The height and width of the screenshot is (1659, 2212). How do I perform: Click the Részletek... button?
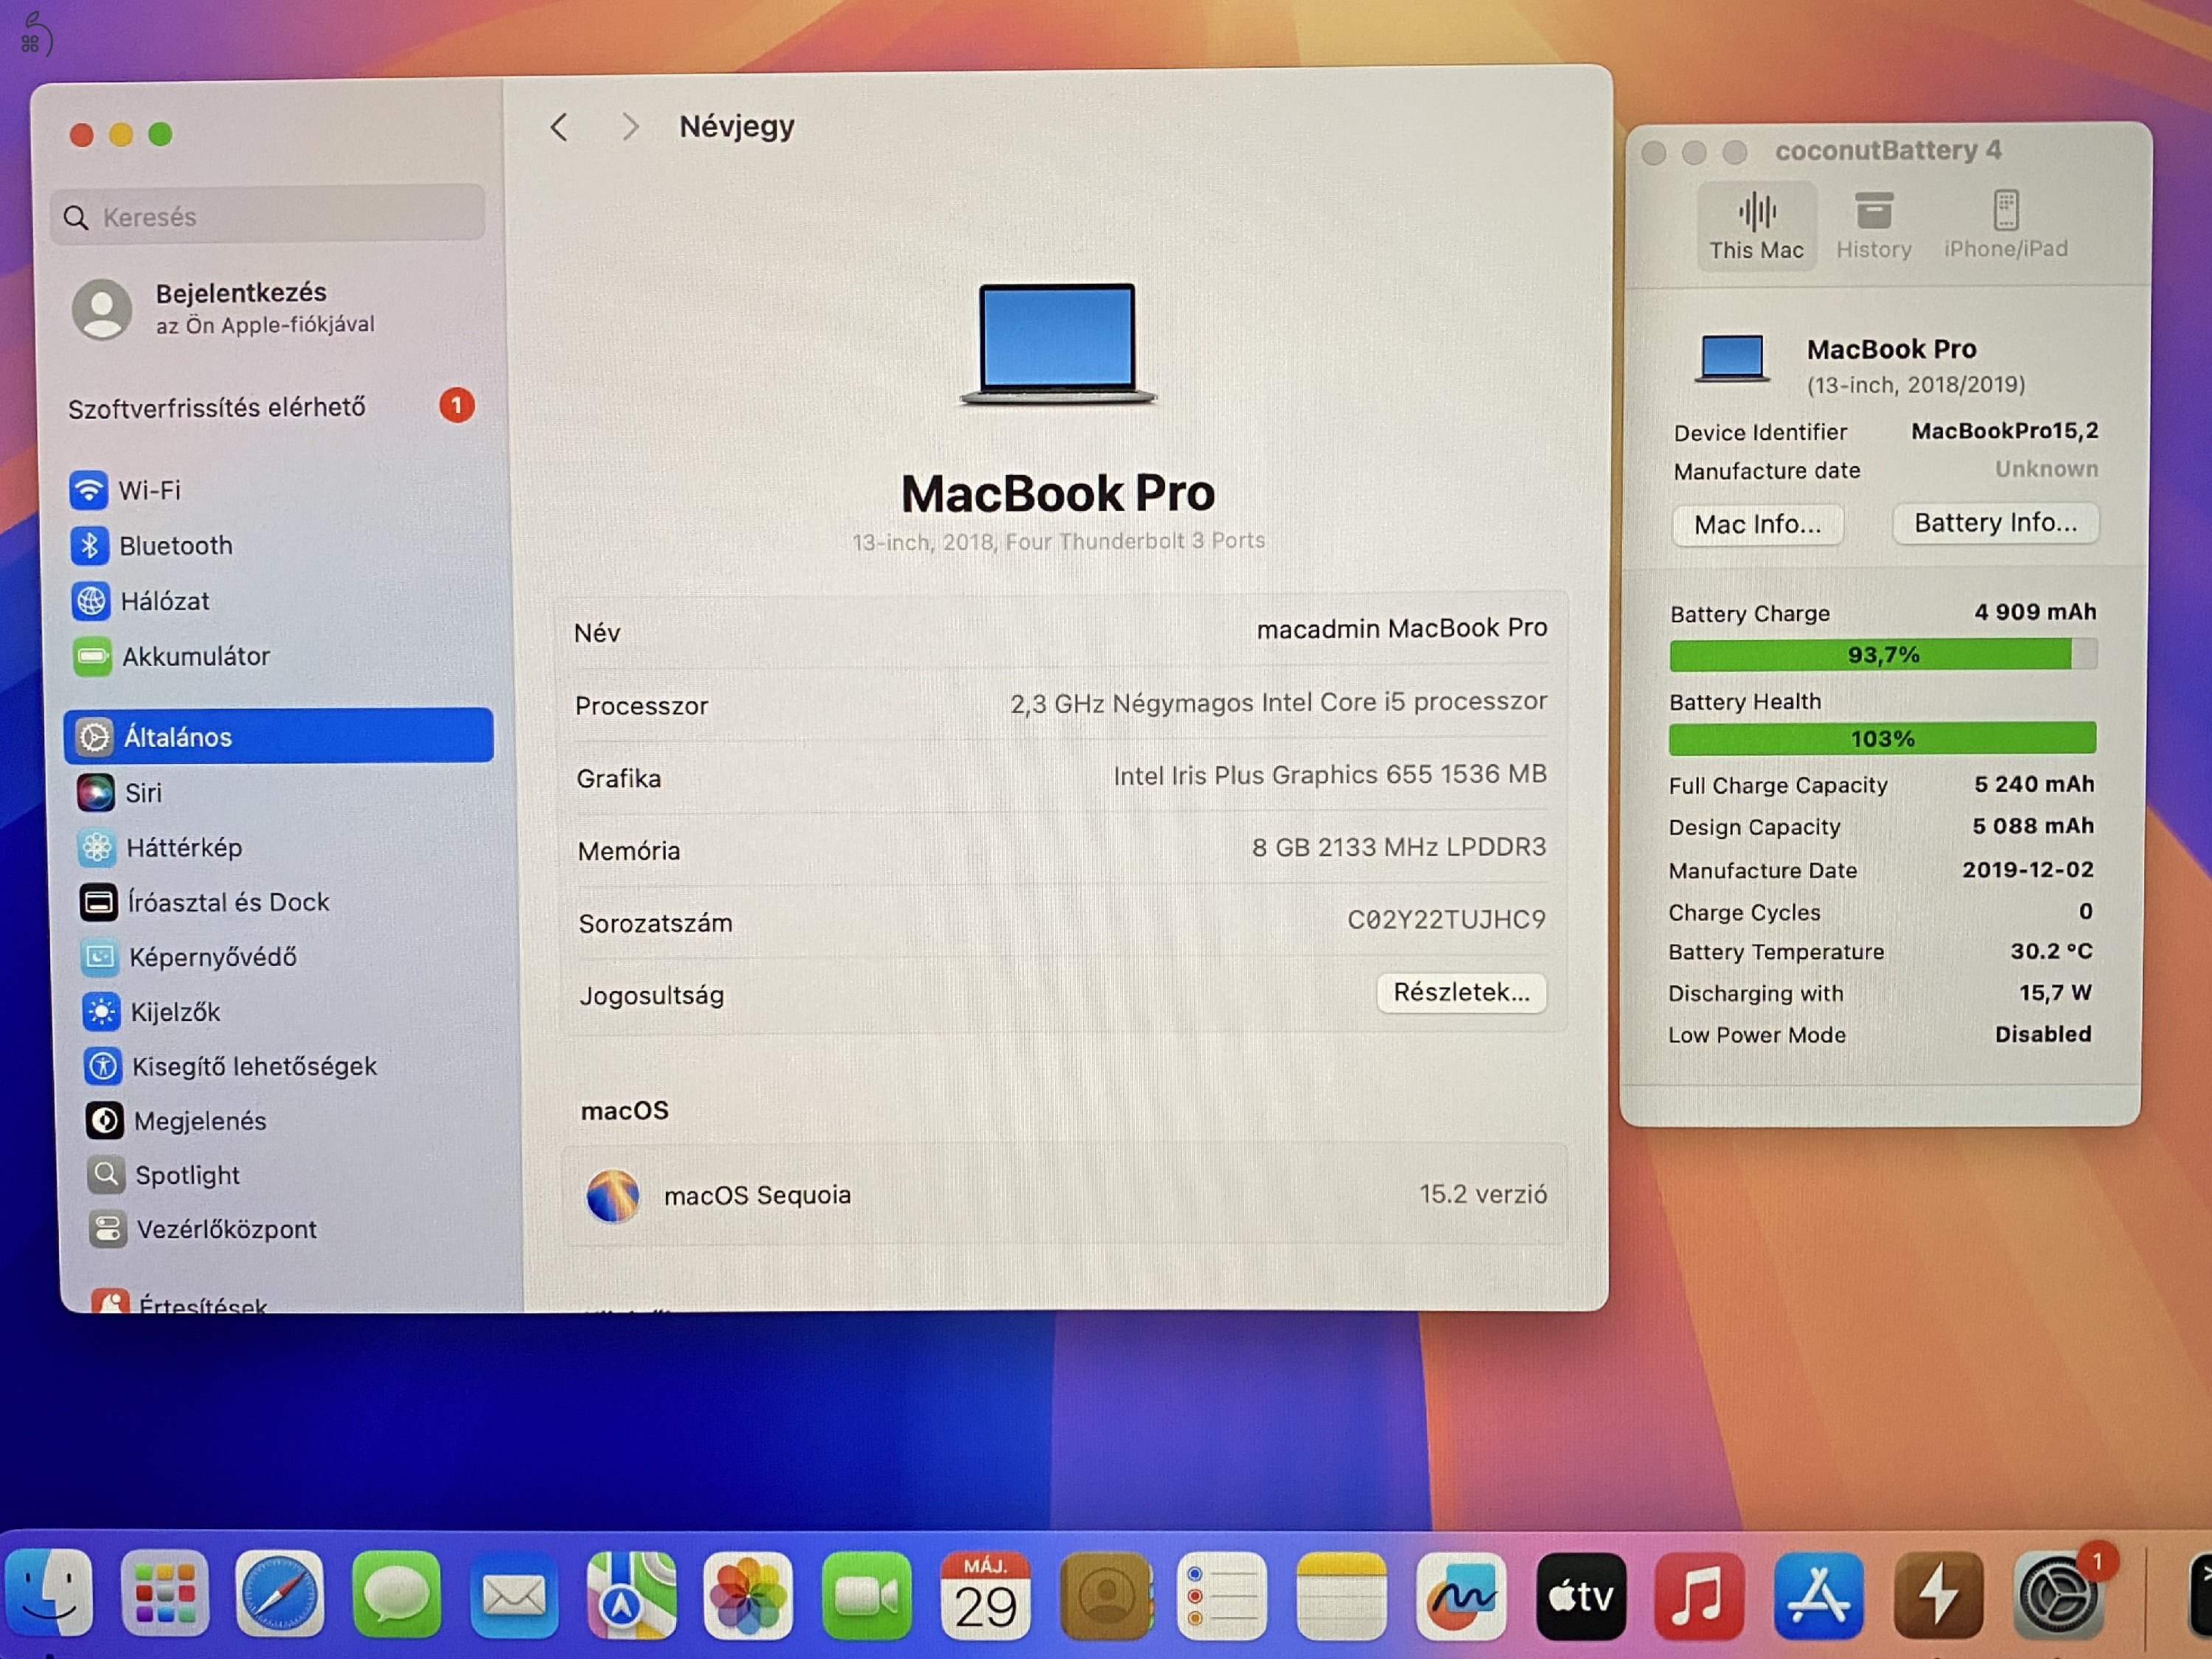pyautogui.click(x=1461, y=992)
